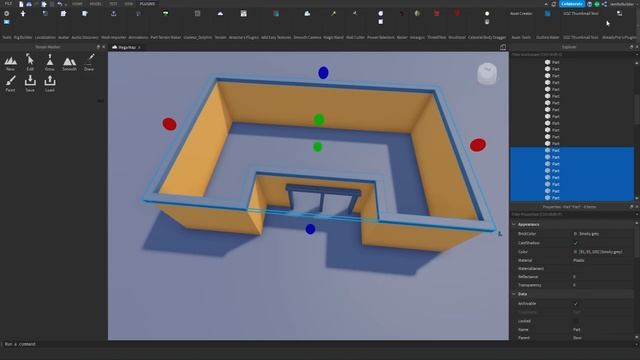Click the terrain Load icon
This screenshot has height=360, width=640.
tap(49, 83)
